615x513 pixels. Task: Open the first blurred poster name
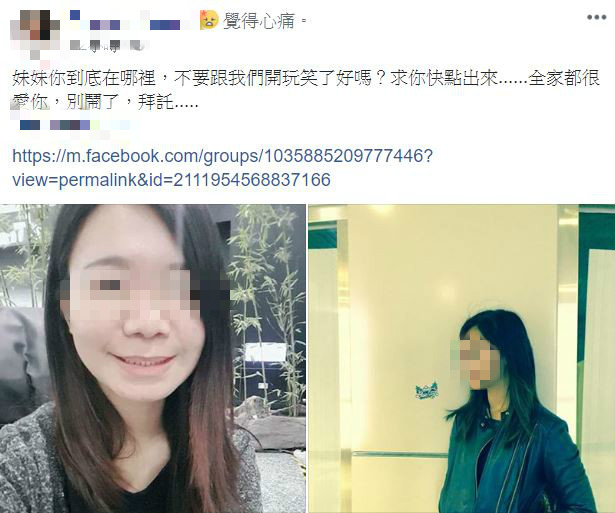click(96, 22)
